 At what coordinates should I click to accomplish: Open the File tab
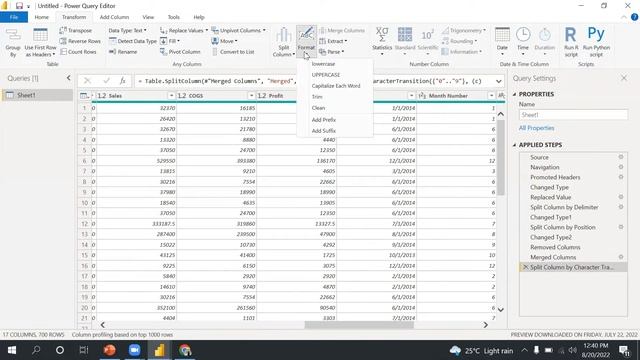pos(14,17)
